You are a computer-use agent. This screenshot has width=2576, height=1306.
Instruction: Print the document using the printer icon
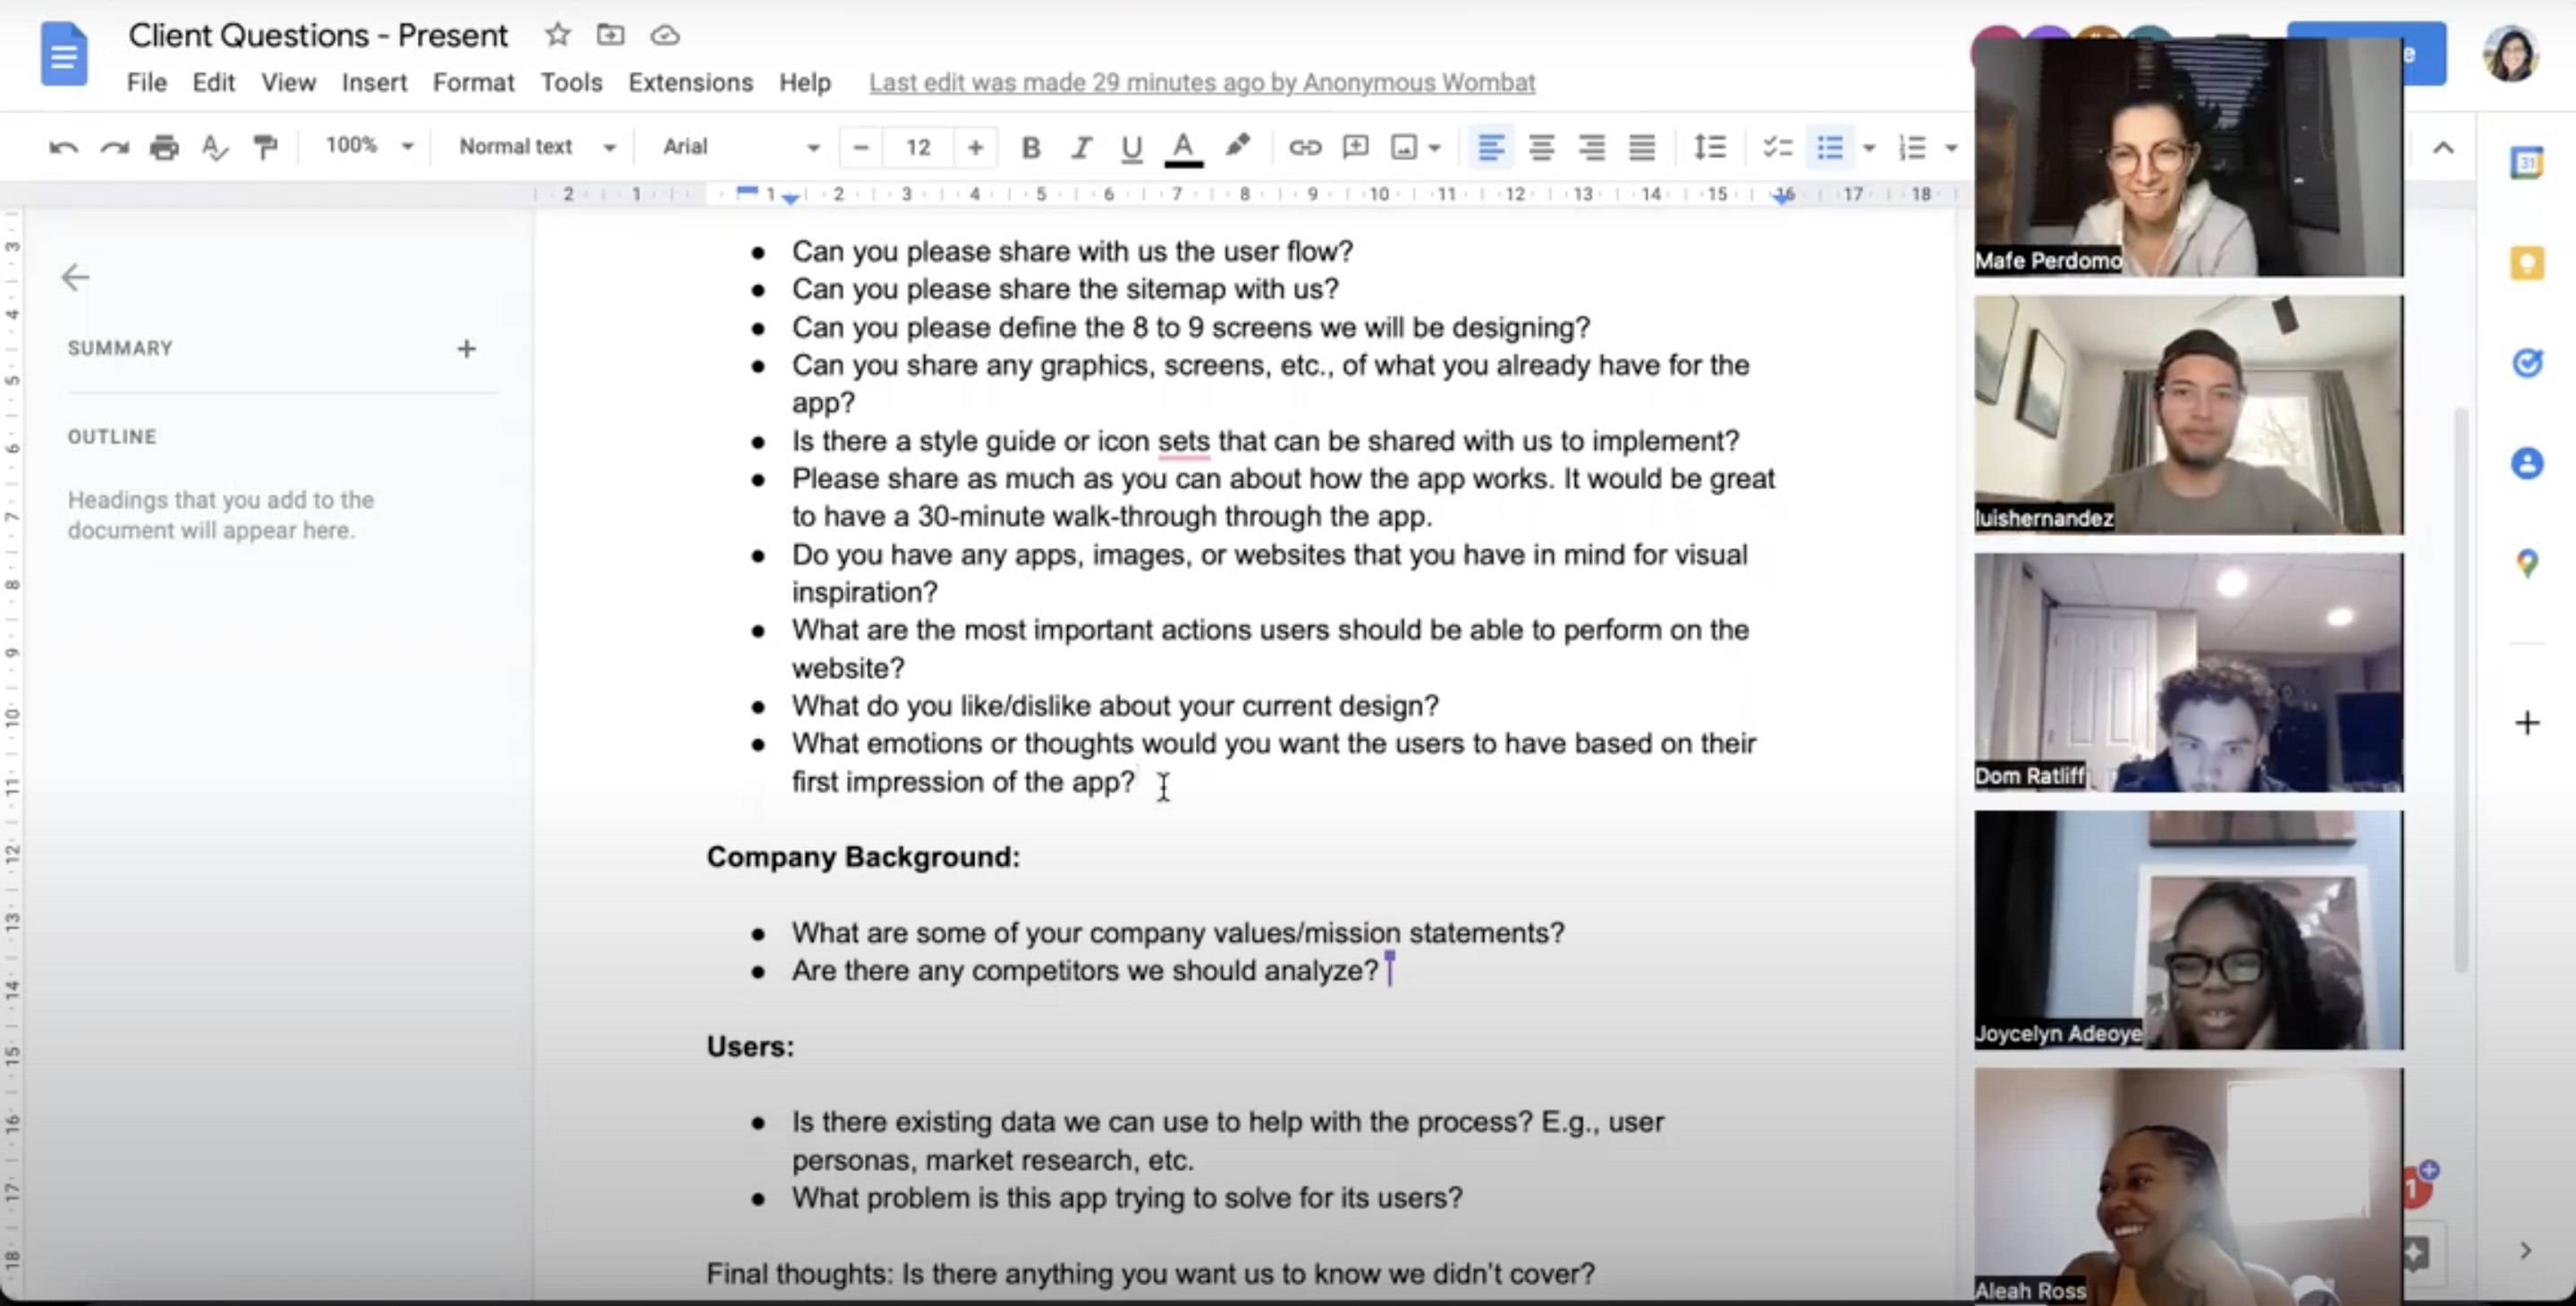(x=164, y=148)
